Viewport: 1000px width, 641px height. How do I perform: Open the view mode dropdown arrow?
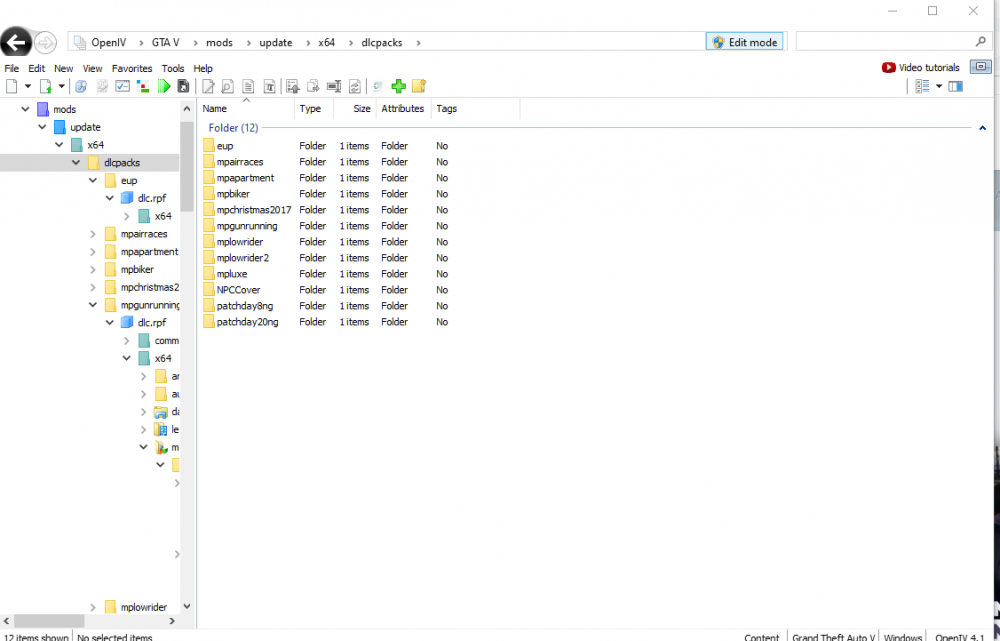coord(939,86)
